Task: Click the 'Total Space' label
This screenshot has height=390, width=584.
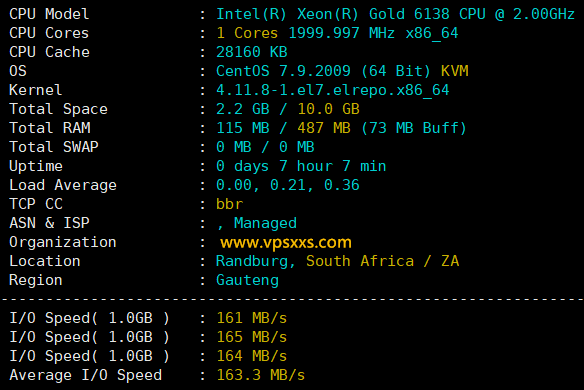Action: [x=58, y=109]
